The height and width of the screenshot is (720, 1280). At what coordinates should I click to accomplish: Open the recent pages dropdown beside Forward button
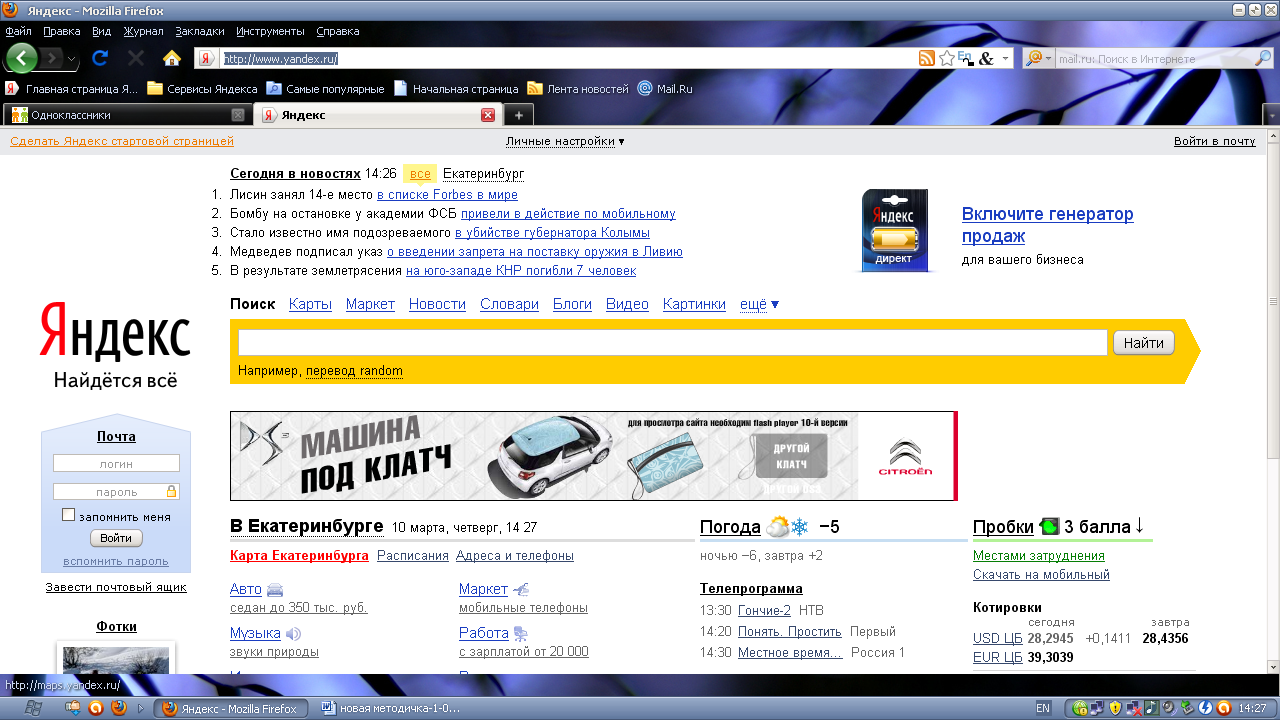[x=72, y=59]
